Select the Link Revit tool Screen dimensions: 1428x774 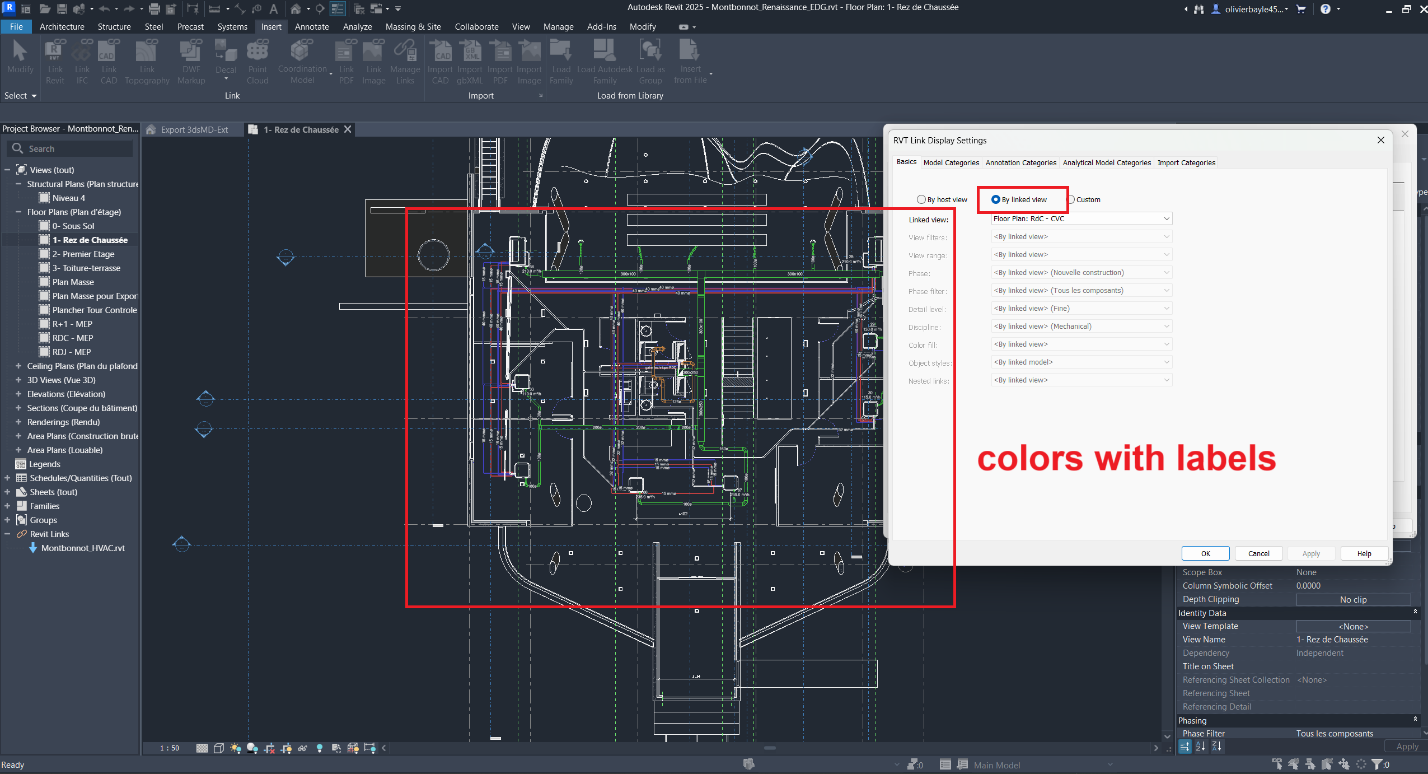[55, 58]
